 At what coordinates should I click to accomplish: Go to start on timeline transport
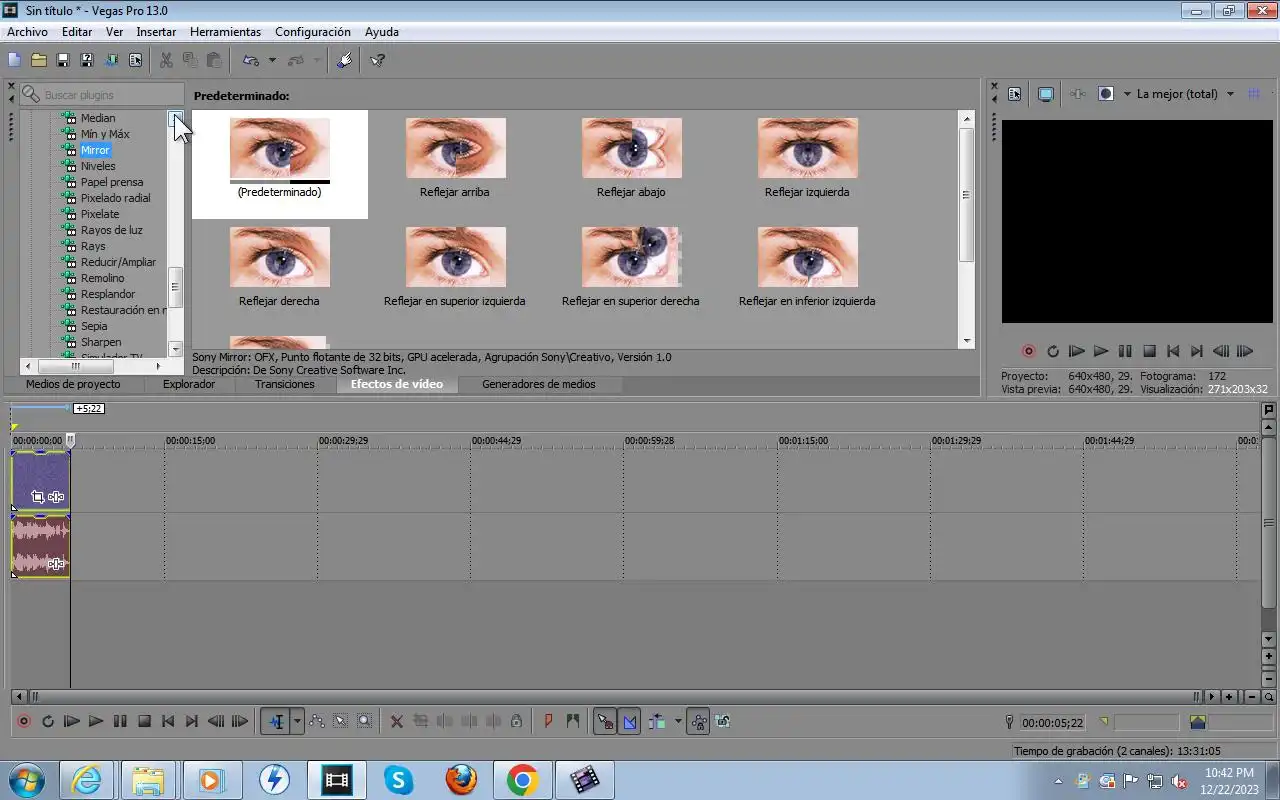pyautogui.click(x=168, y=721)
